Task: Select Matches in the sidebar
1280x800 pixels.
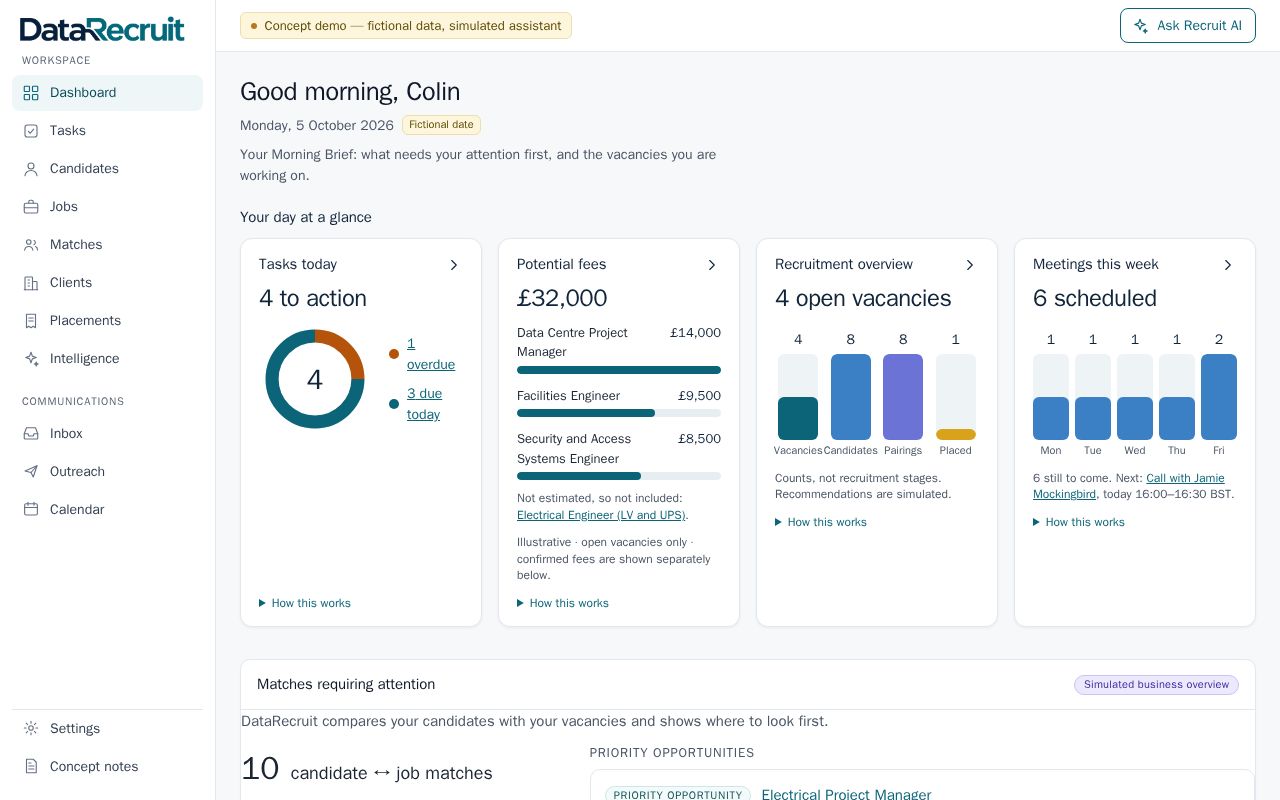Action: click(x=107, y=245)
